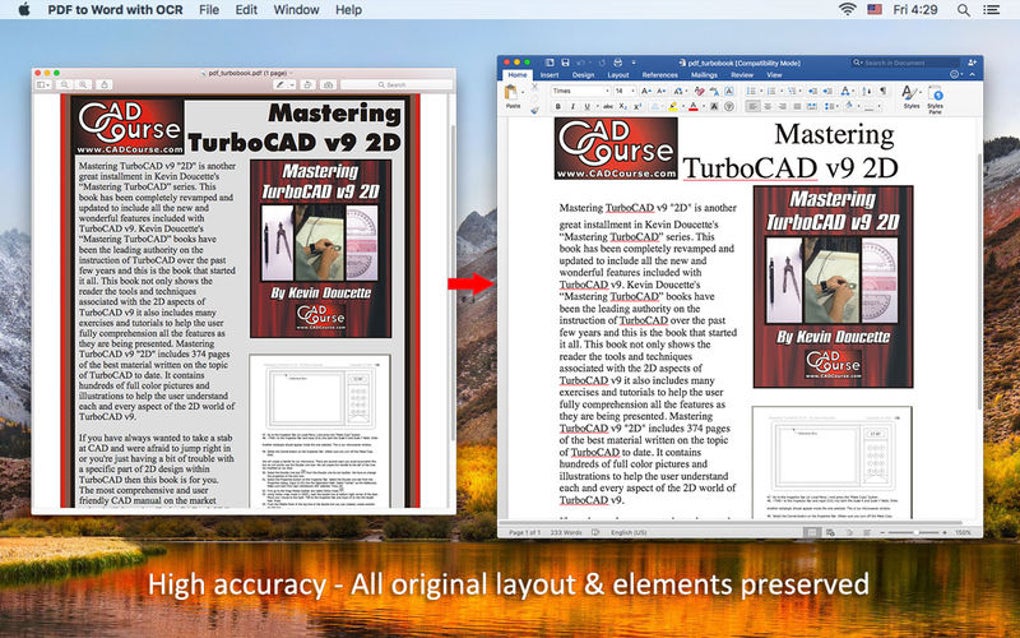Switch to the Review tab
The height and width of the screenshot is (638, 1020).
coord(742,75)
